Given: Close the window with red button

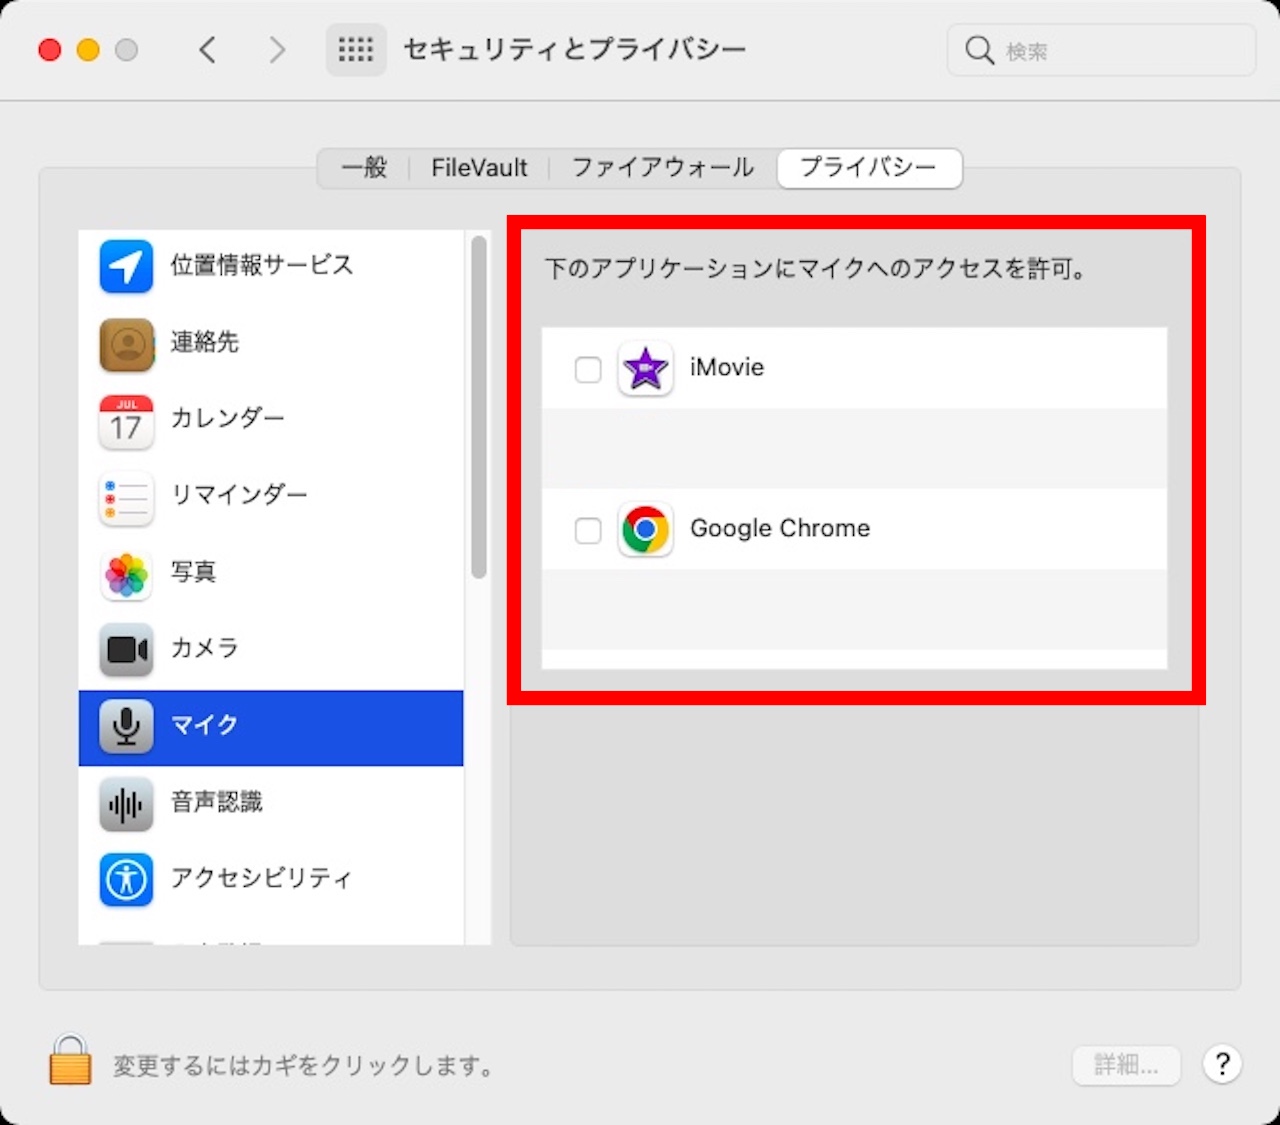Looking at the screenshot, I should click(x=50, y=50).
